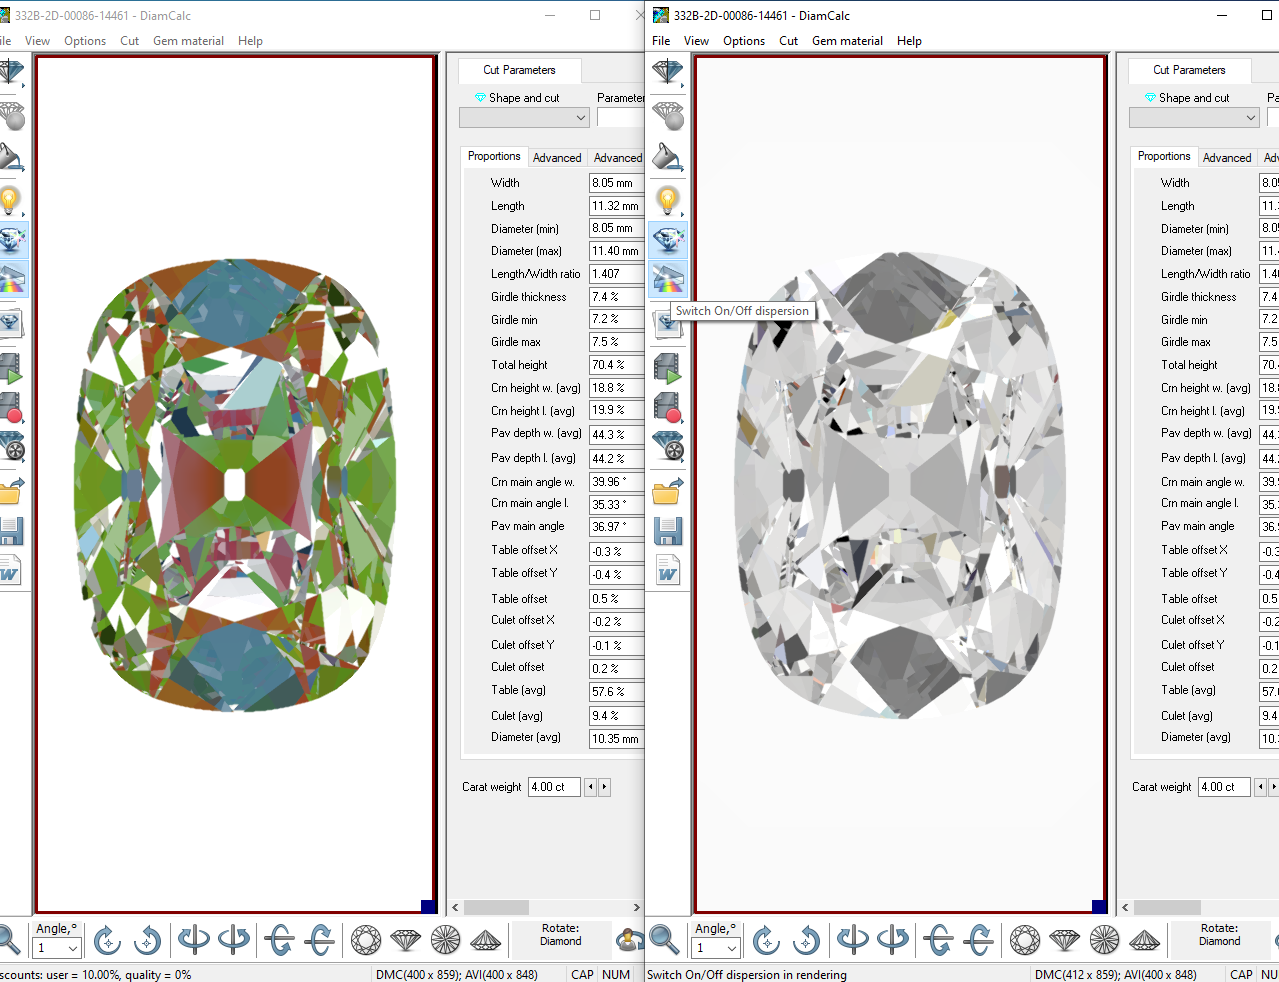Rotate left around vertical axis in left window
This screenshot has height=982, width=1279.
click(194, 940)
